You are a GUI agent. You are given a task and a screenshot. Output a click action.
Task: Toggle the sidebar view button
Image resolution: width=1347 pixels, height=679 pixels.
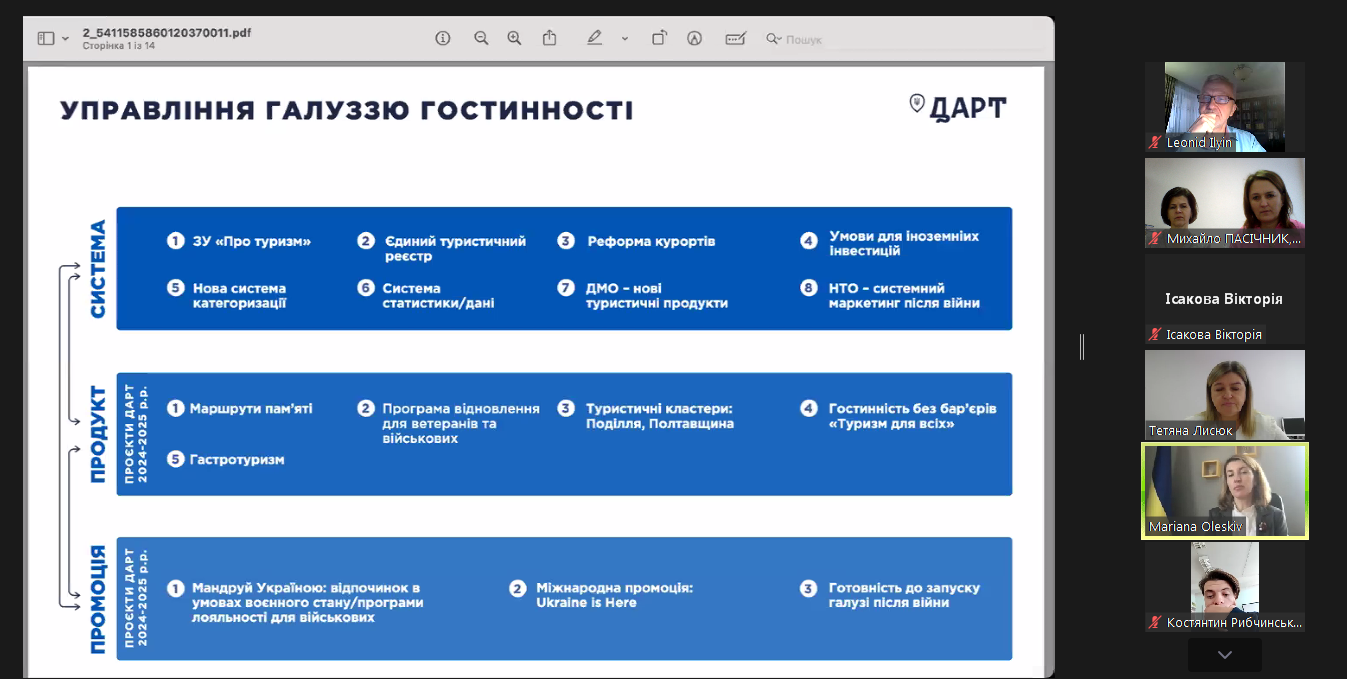46,38
